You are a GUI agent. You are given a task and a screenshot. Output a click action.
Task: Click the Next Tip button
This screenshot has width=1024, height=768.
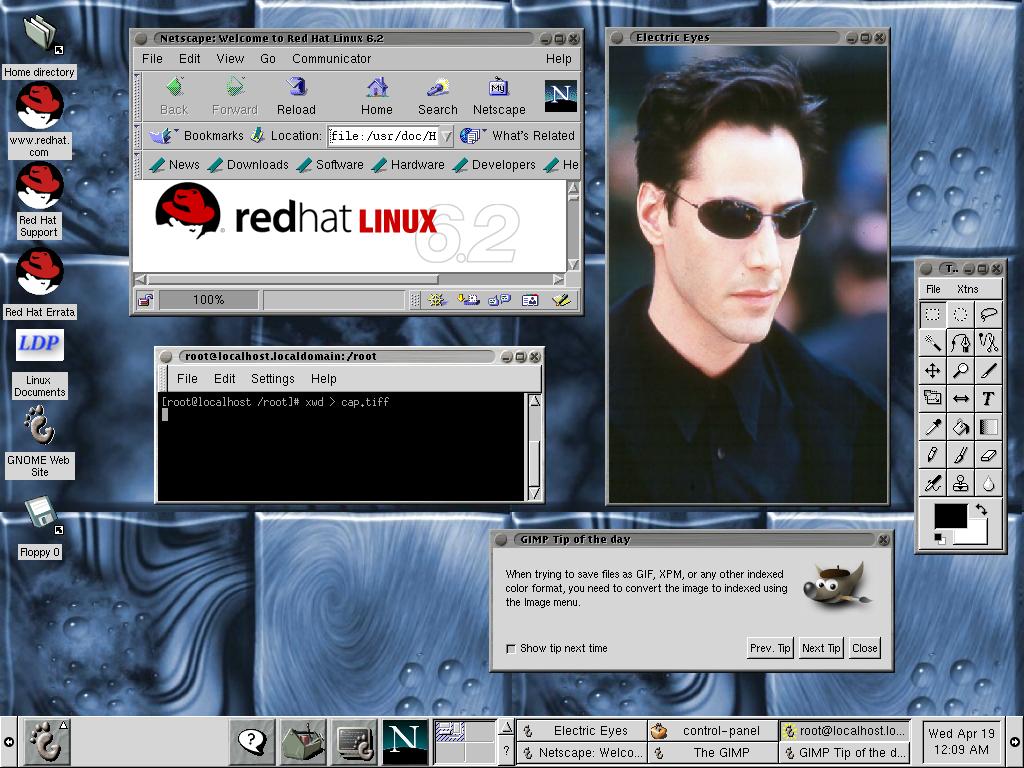point(821,648)
